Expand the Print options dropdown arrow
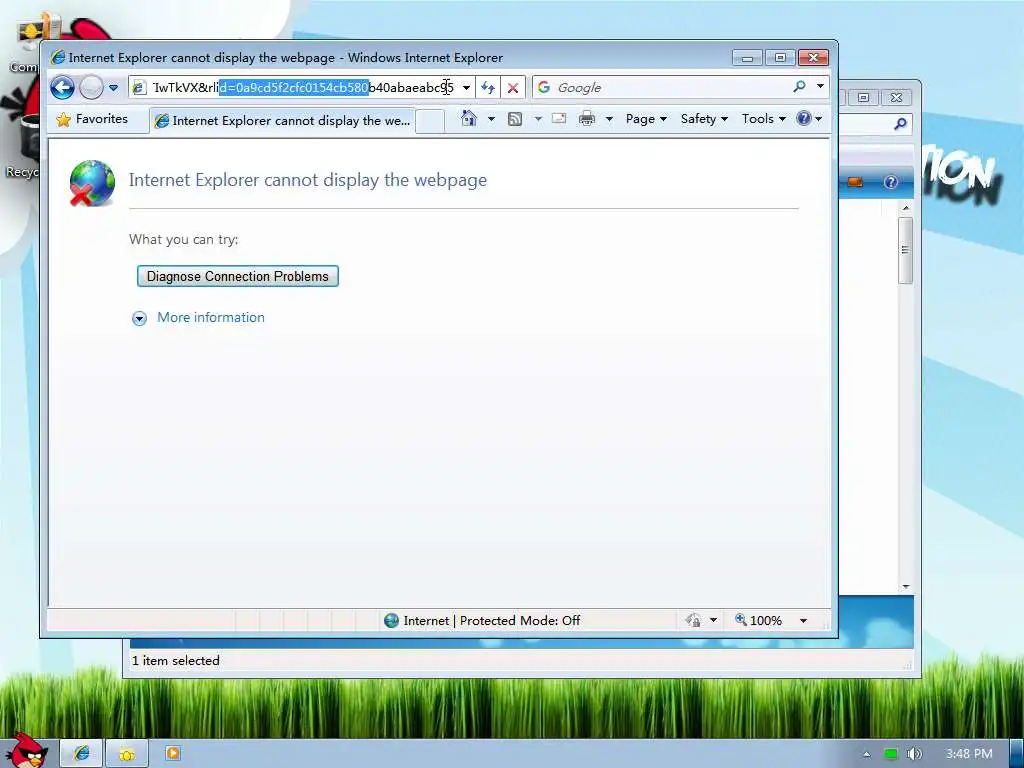The image size is (1024, 768). [x=609, y=119]
